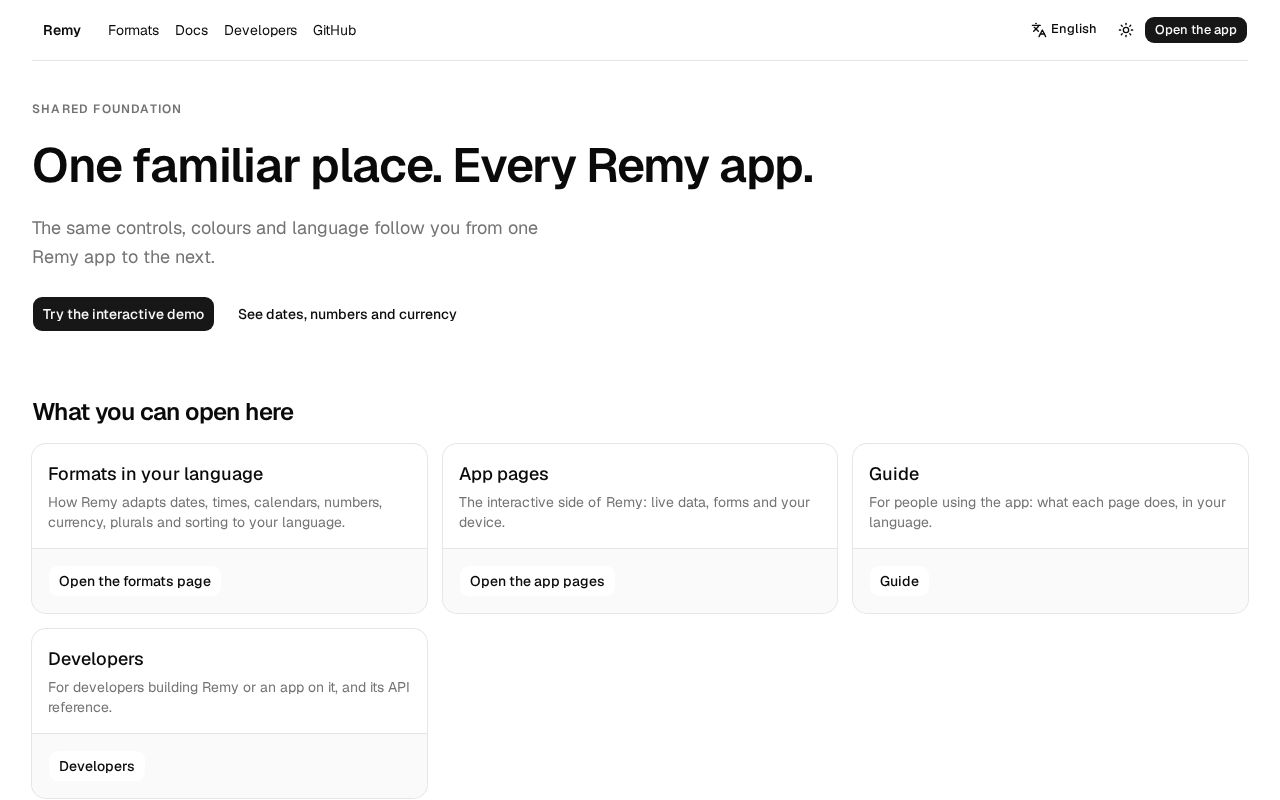
Task: Select the Formats in your language card title
Action: (155, 474)
